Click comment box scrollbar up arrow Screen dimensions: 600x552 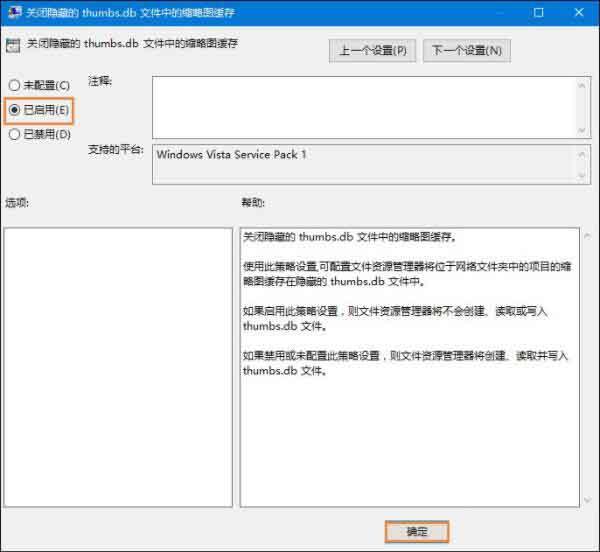point(582,85)
